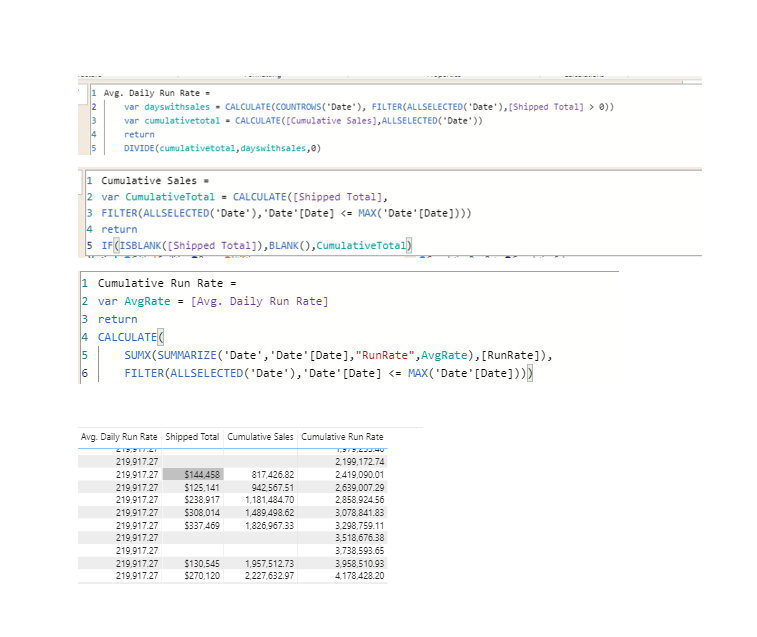Select the $238,917 shipped total cell
Viewport: 757px width, 637px height.
pos(202,500)
